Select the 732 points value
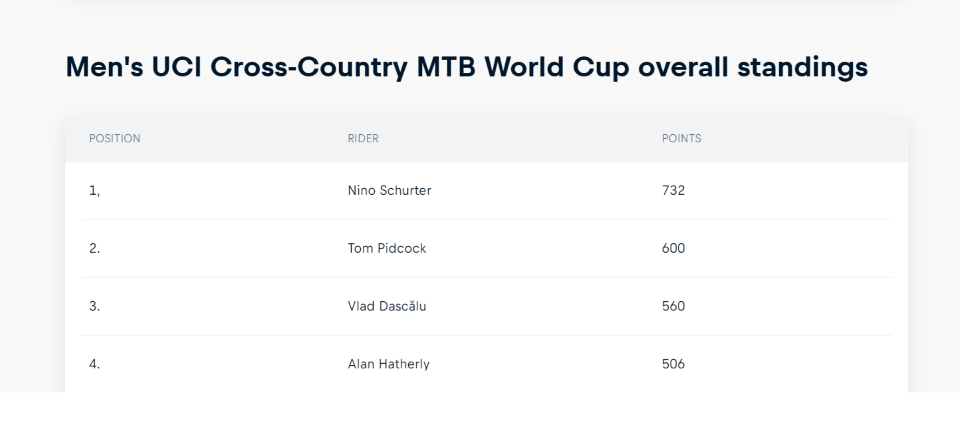960x431 pixels. point(673,190)
